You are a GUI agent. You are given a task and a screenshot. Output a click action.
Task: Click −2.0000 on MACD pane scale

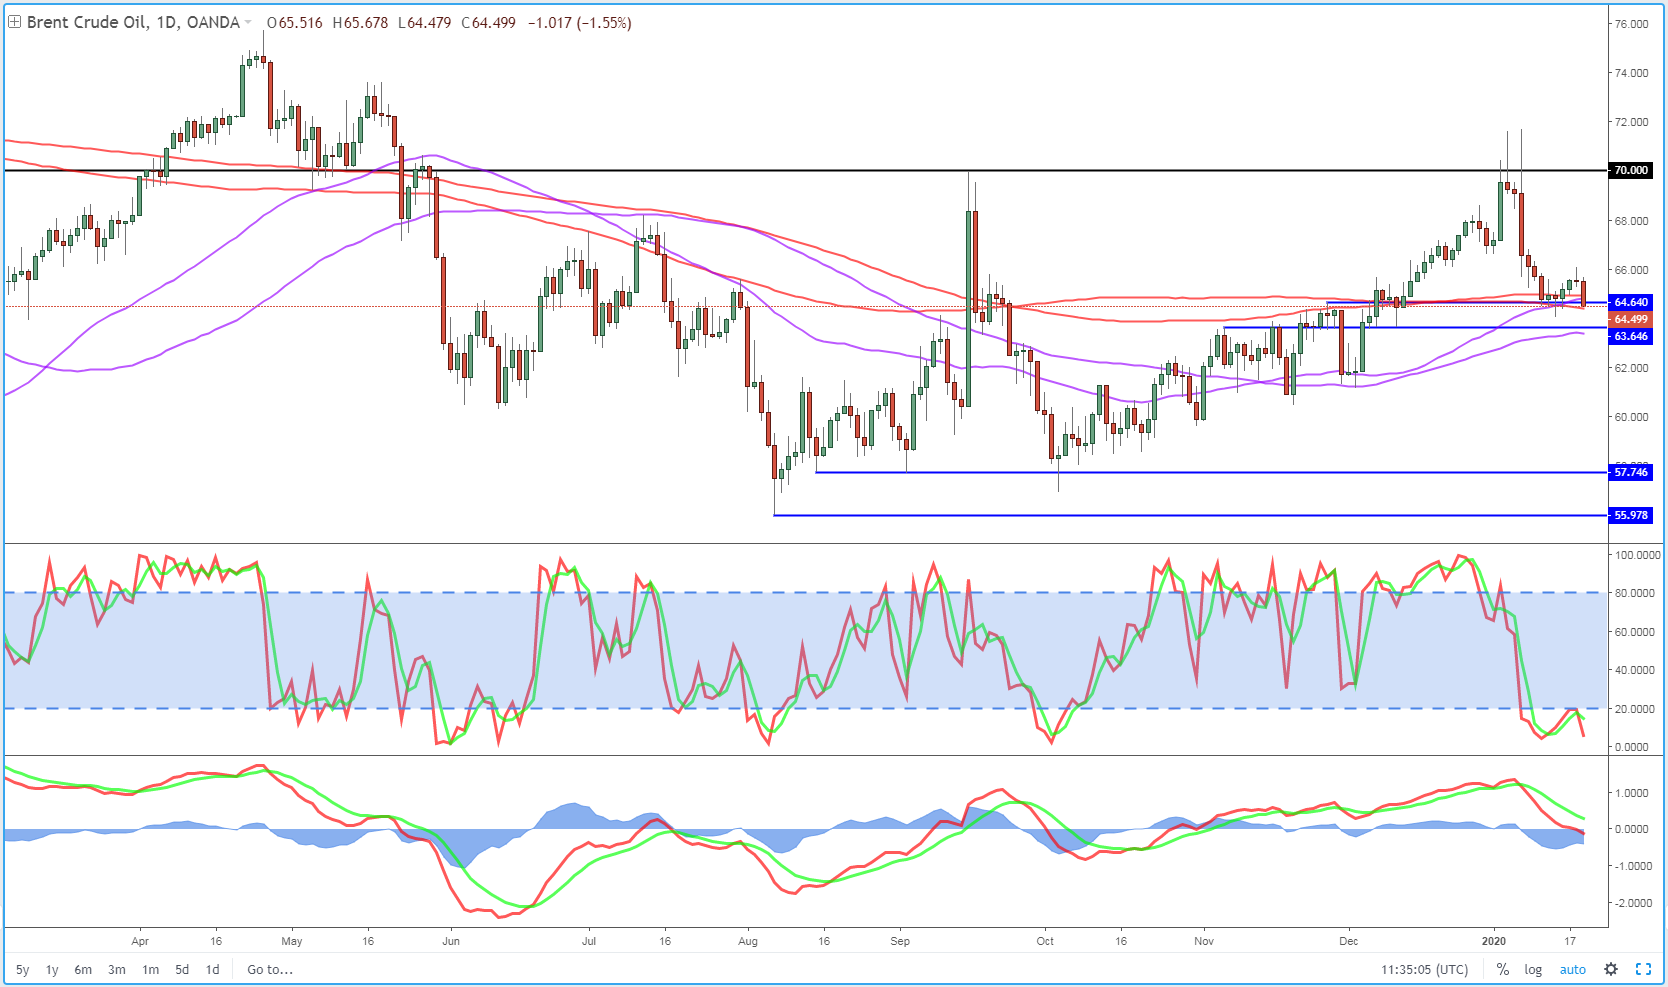1633,903
